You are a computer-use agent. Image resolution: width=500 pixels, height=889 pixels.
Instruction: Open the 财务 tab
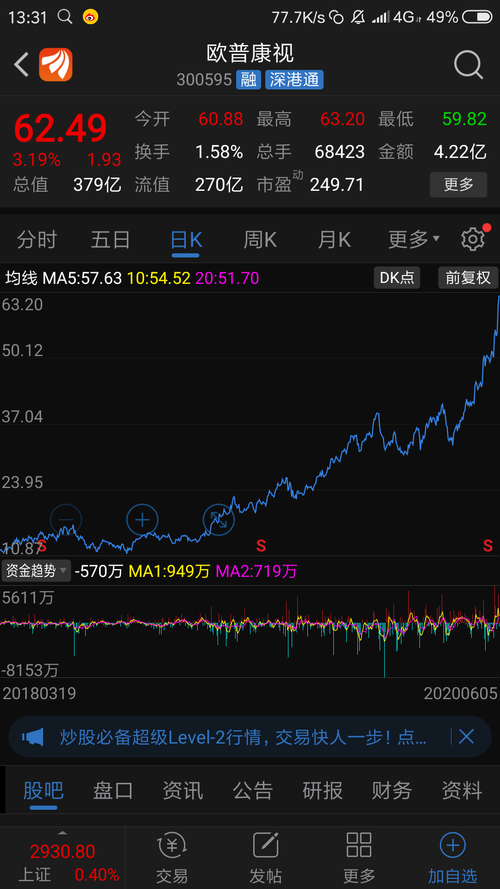point(392,790)
